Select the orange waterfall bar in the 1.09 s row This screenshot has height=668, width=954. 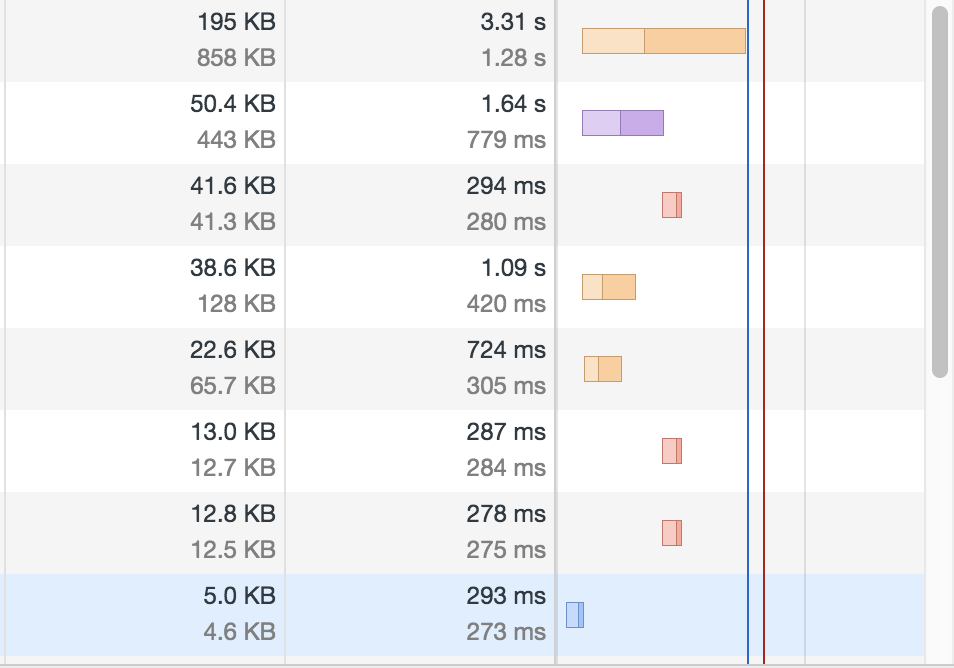(x=608, y=287)
